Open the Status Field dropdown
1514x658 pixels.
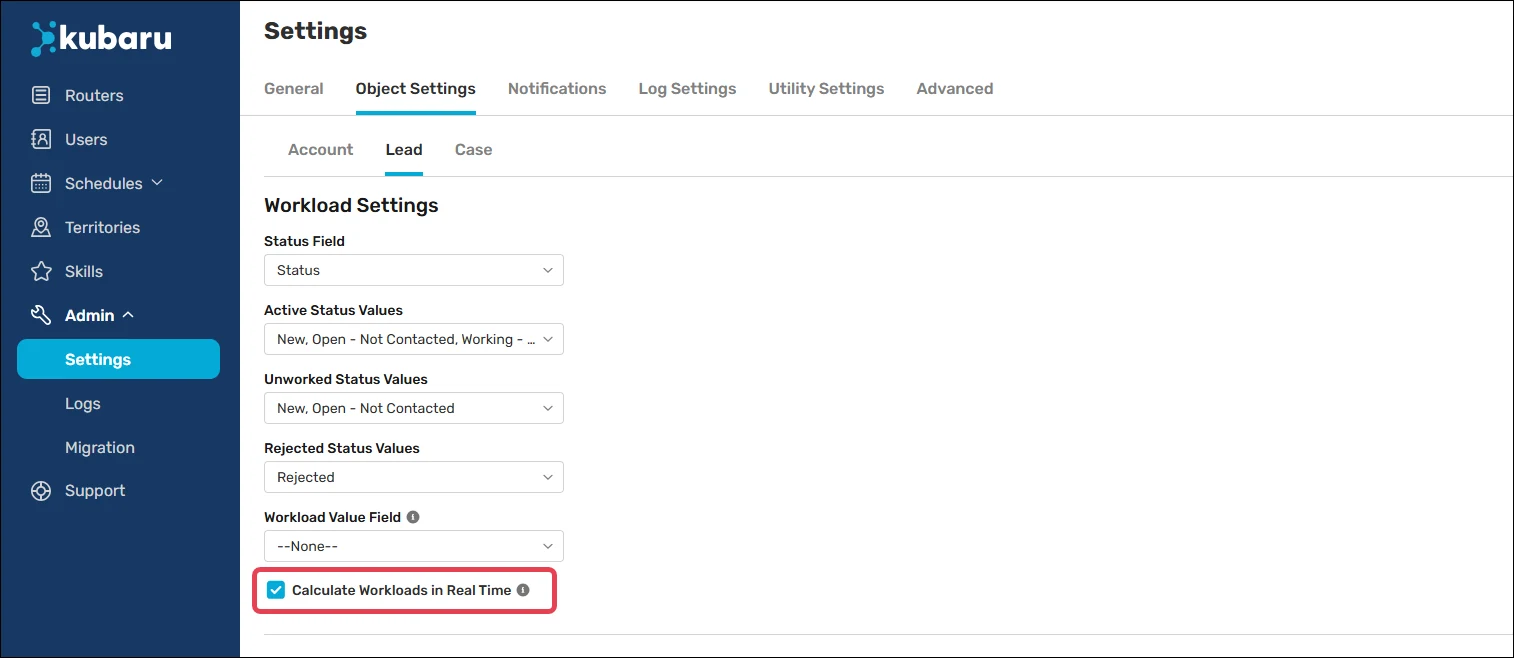[x=414, y=270]
